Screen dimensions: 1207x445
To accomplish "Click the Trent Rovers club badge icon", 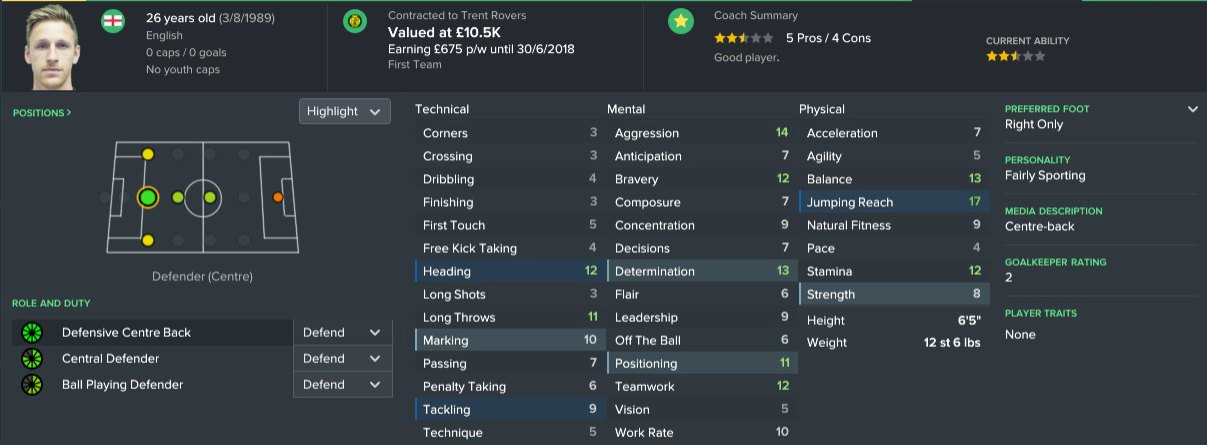I will [355, 21].
